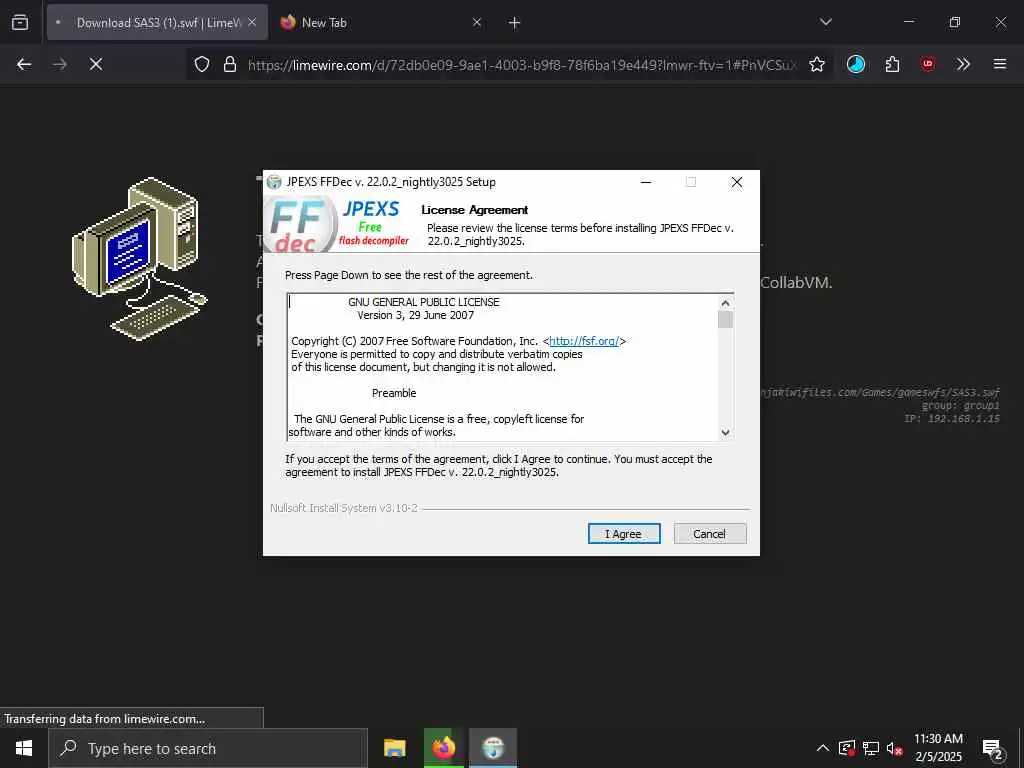The image size is (1024, 768).
Task: Click the muted volume tray icon
Action: coord(895,749)
